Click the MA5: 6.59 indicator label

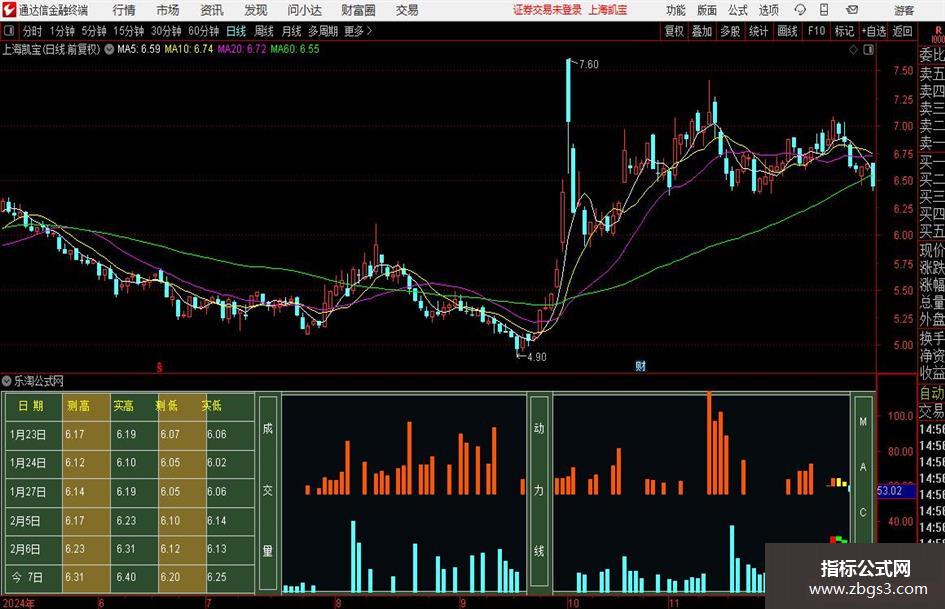[139, 49]
